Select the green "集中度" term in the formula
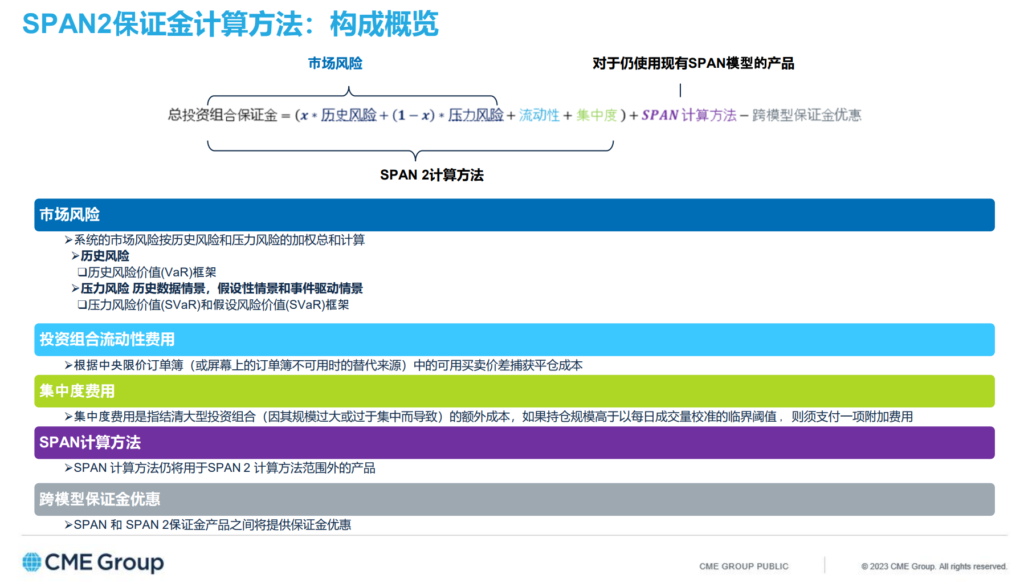 coord(597,116)
